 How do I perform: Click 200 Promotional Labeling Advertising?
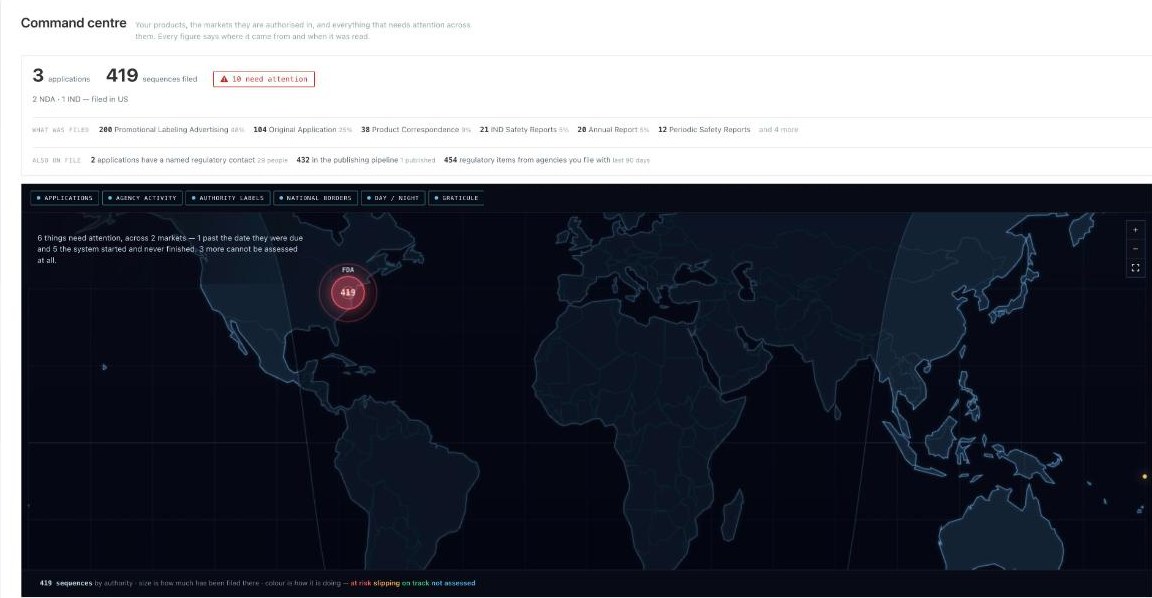tap(171, 129)
